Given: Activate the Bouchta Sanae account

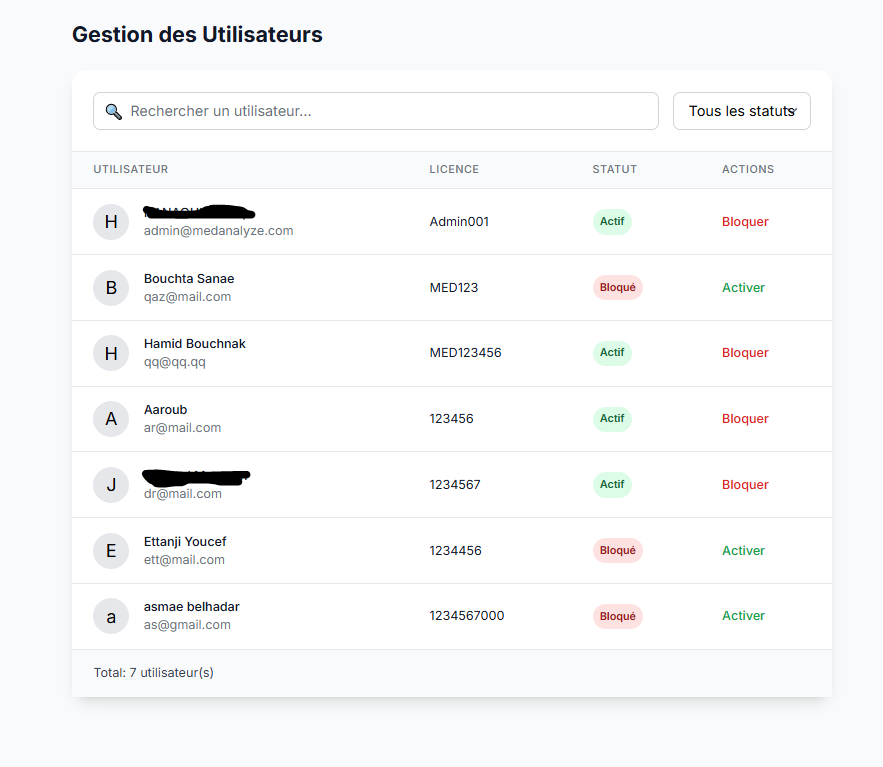Looking at the screenshot, I should [743, 288].
